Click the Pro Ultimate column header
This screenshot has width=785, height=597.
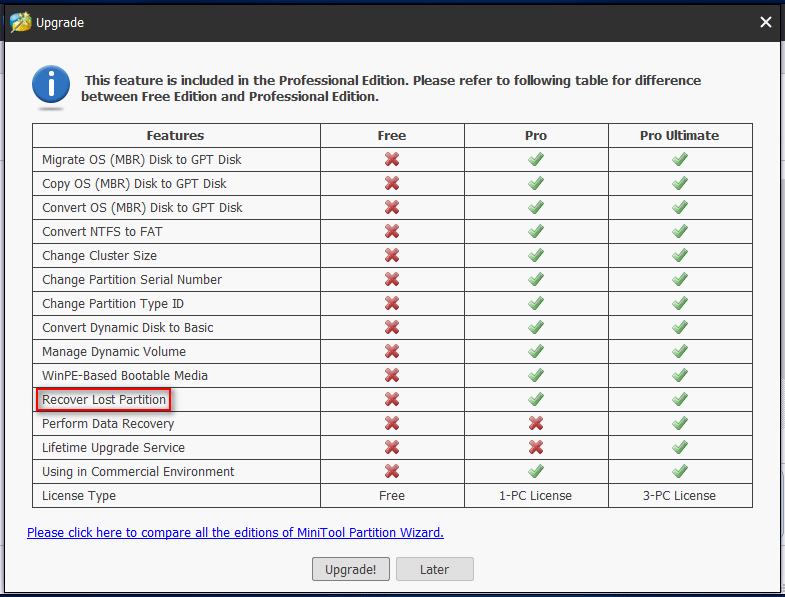point(679,135)
